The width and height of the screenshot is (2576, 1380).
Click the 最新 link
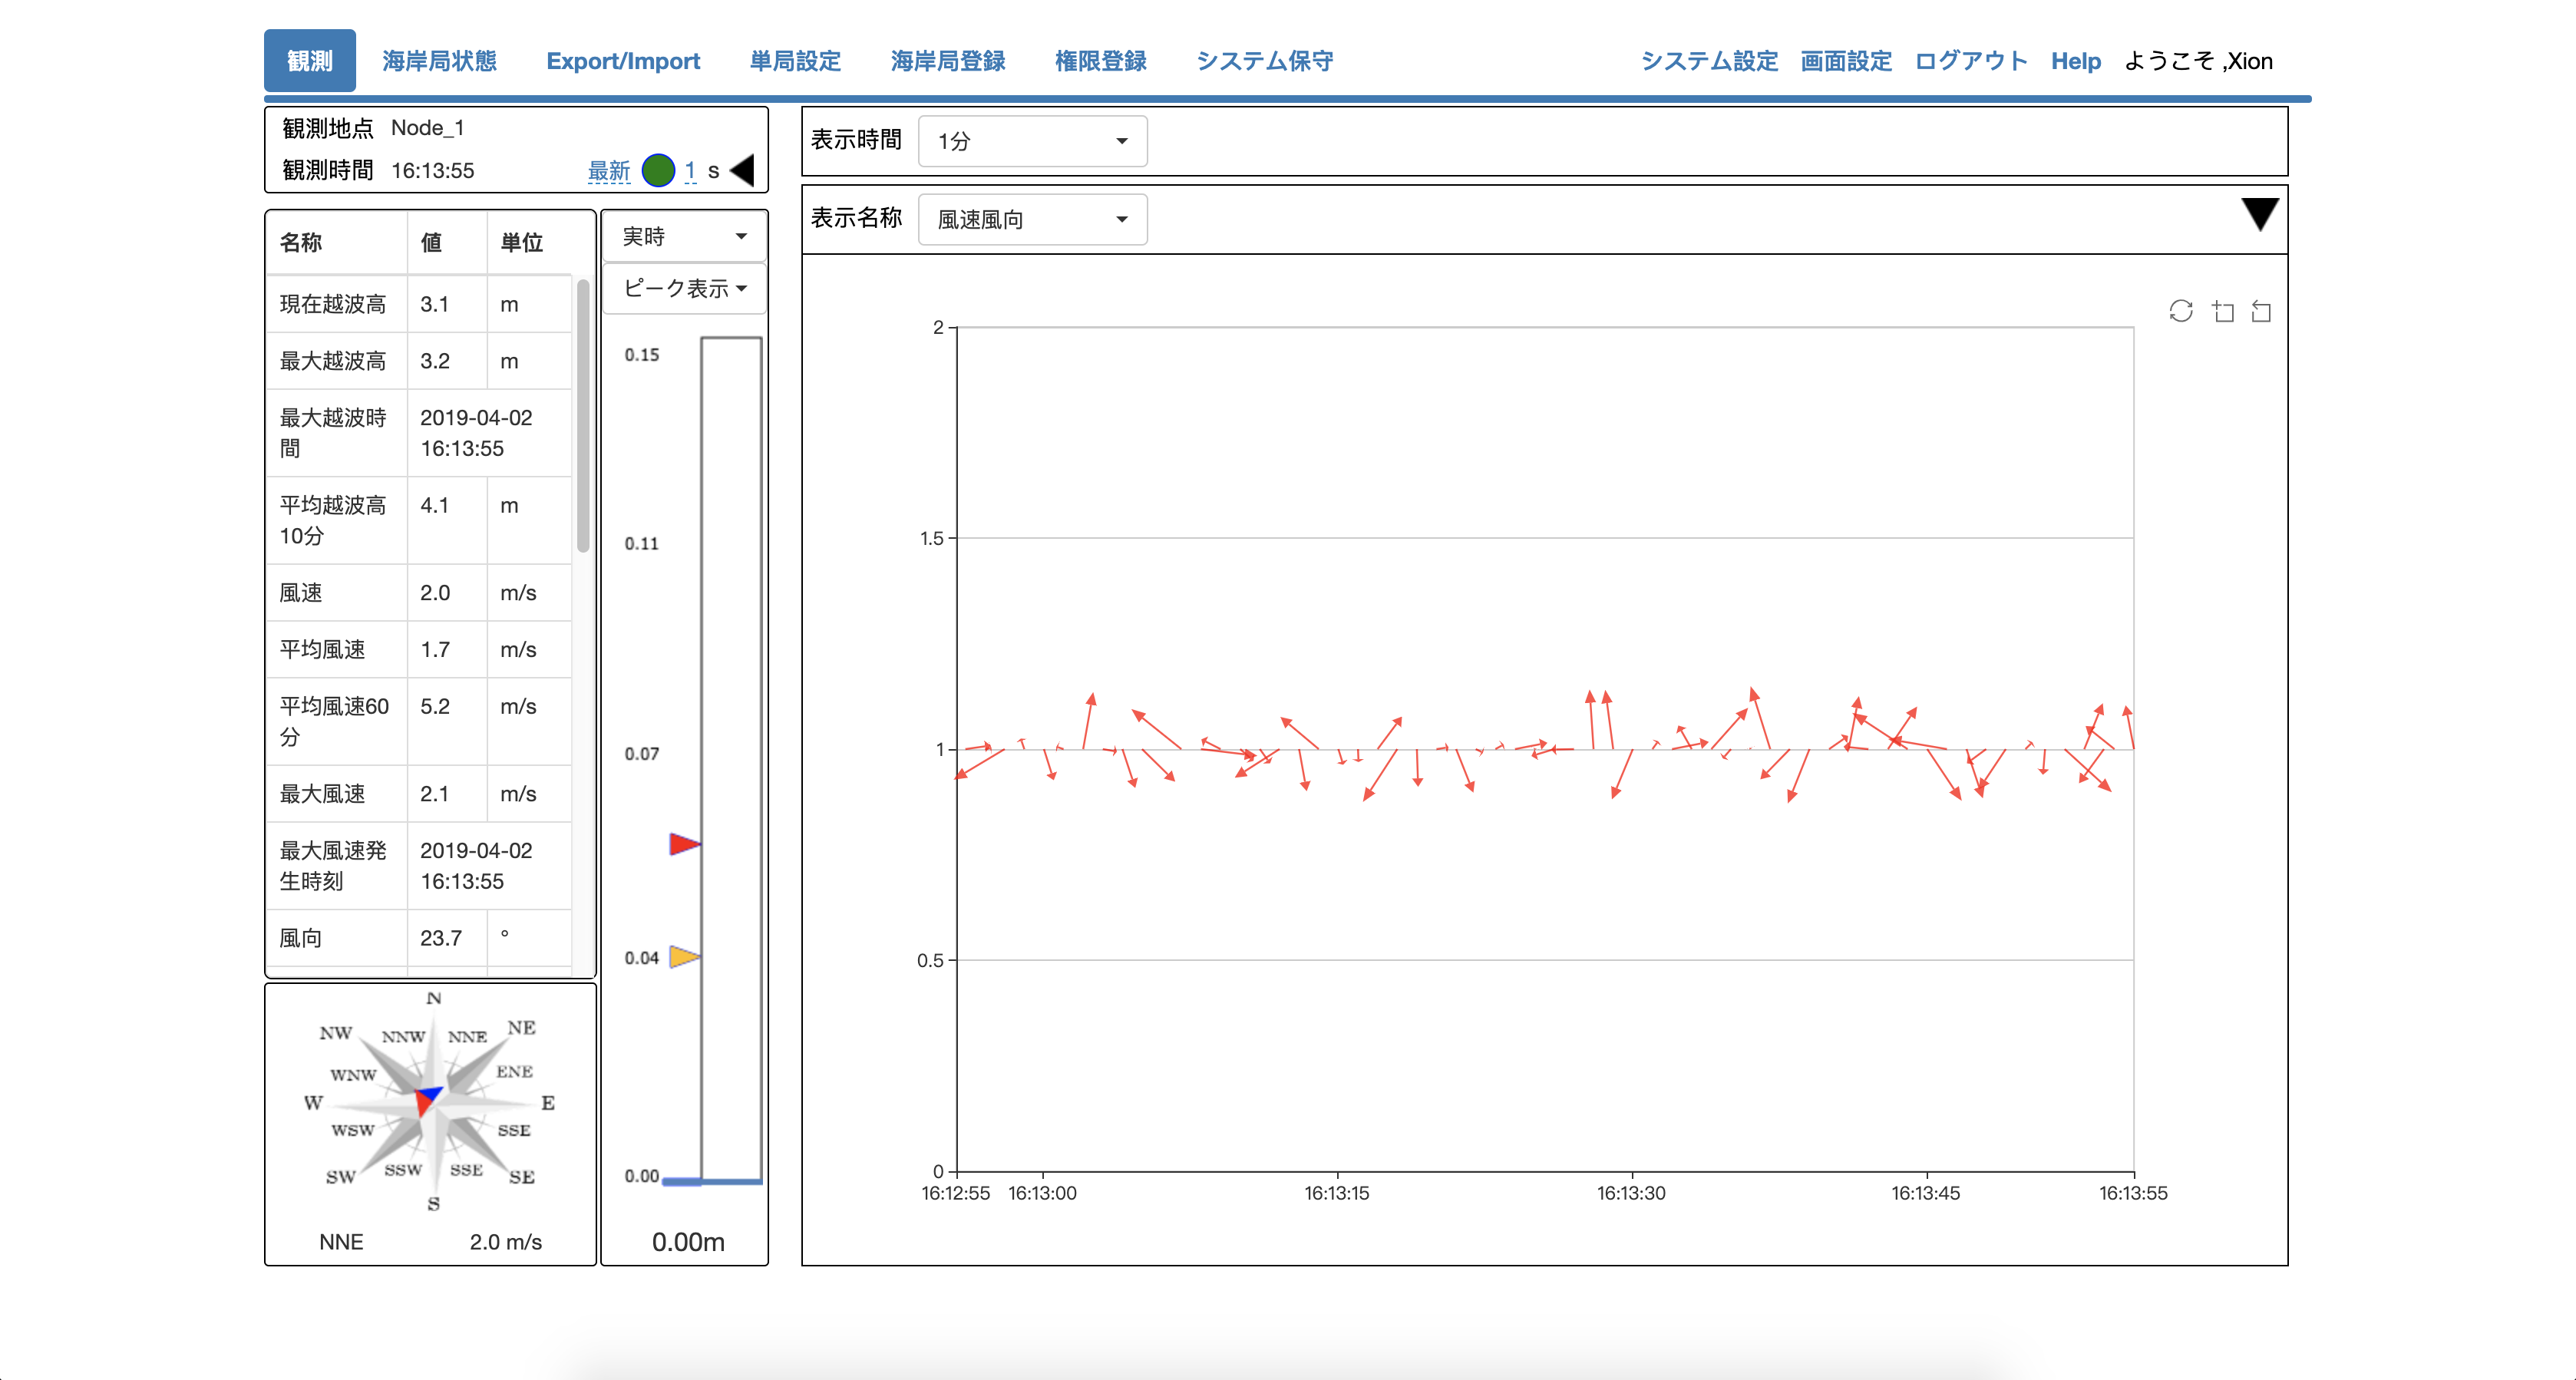608,170
